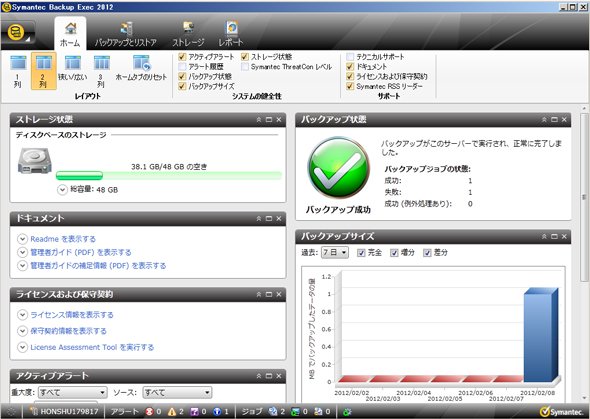The height and width of the screenshot is (419, 590).
Task: Collapse the ドキュメント panel
Action: point(259,219)
